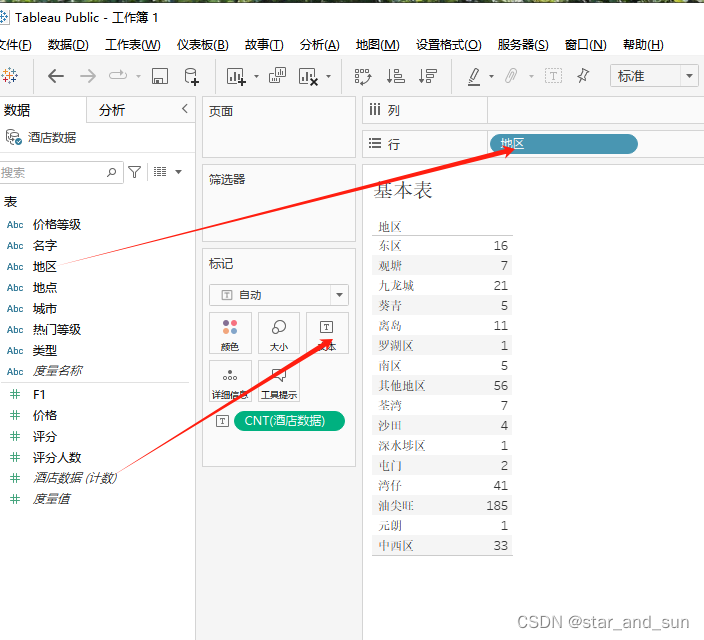Expand the new worksheet dropdown arrow
704x640 pixels.
coord(256,76)
